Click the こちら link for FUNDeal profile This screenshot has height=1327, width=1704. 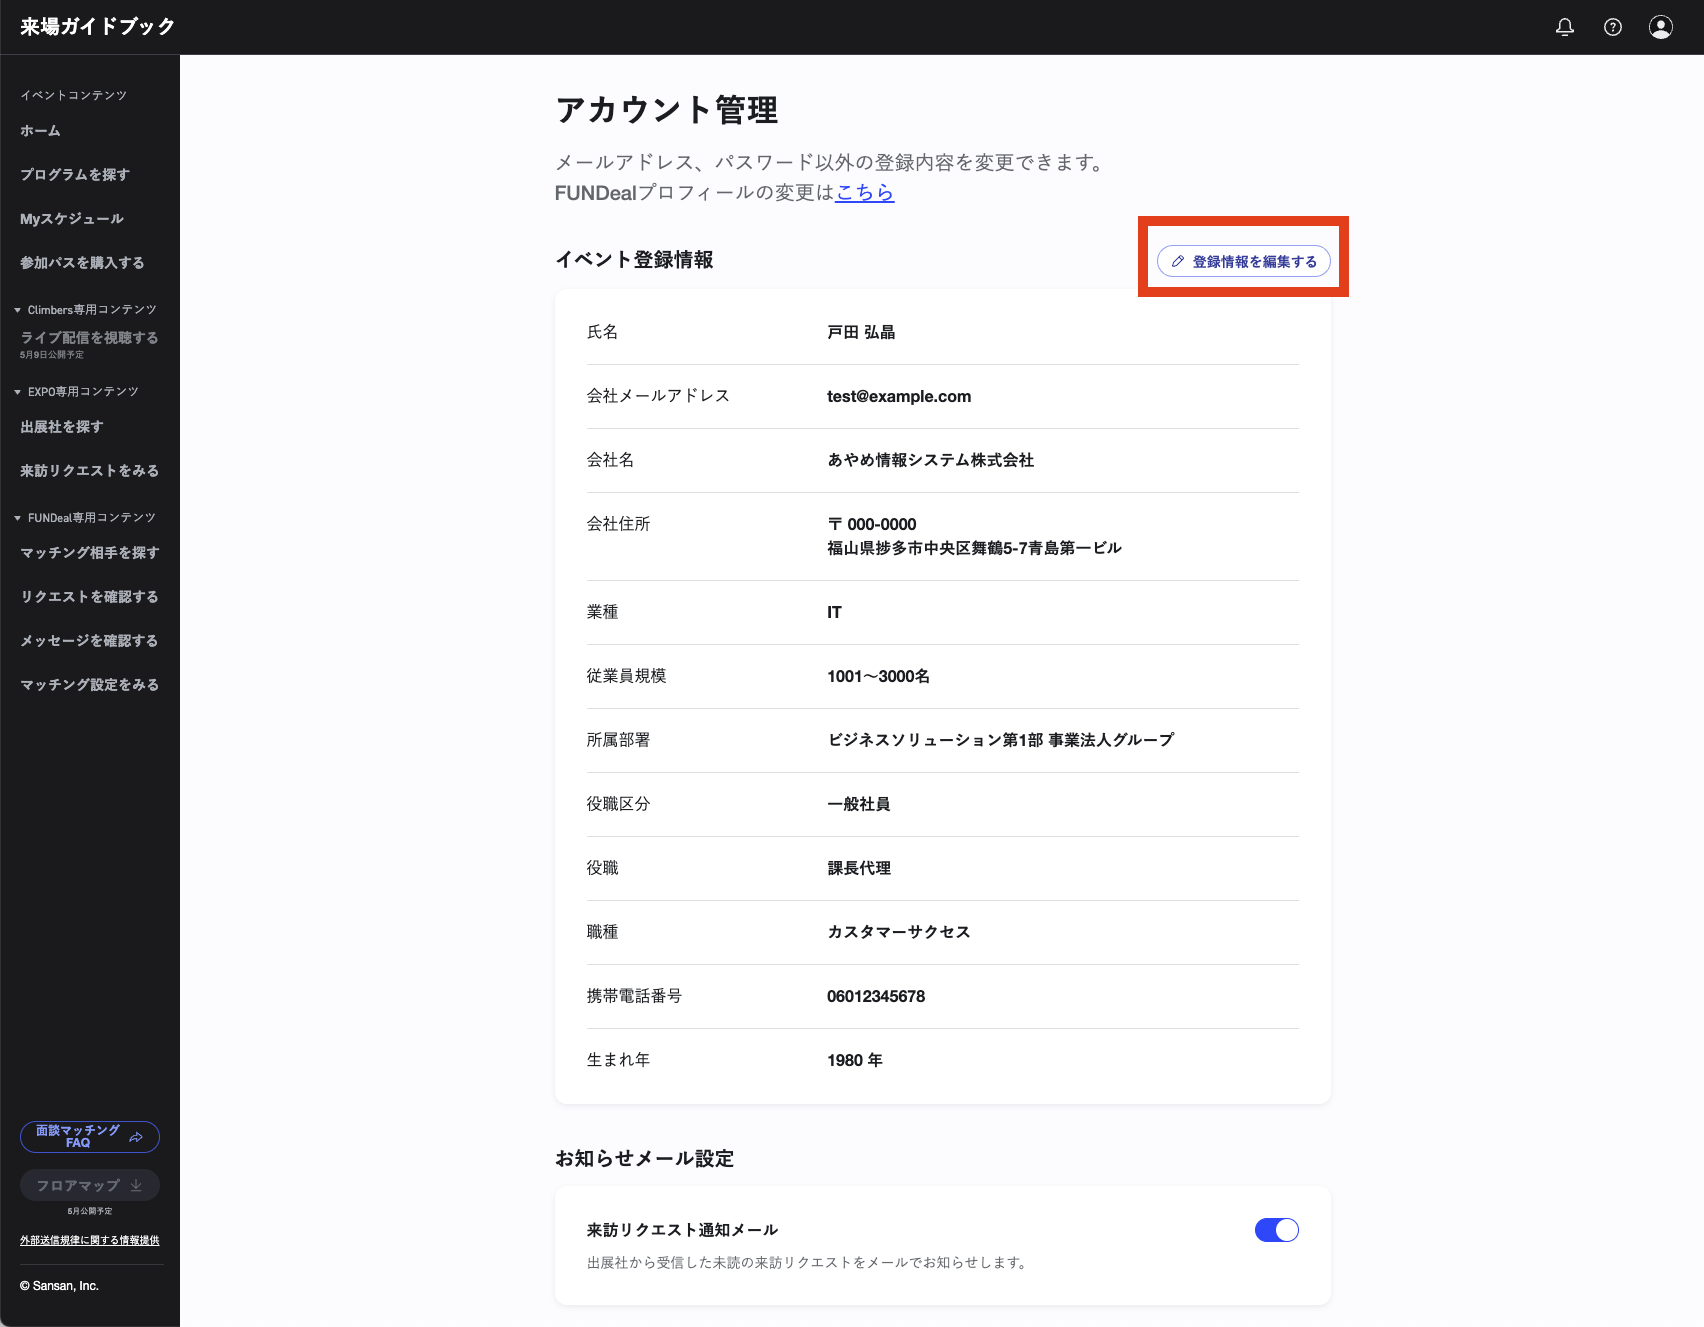pos(865,192)
